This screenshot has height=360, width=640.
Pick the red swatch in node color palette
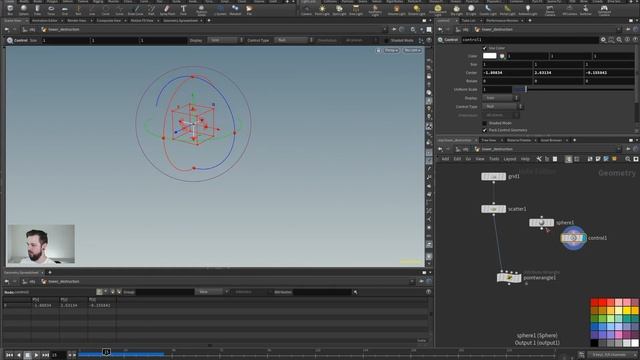[602, 302]
